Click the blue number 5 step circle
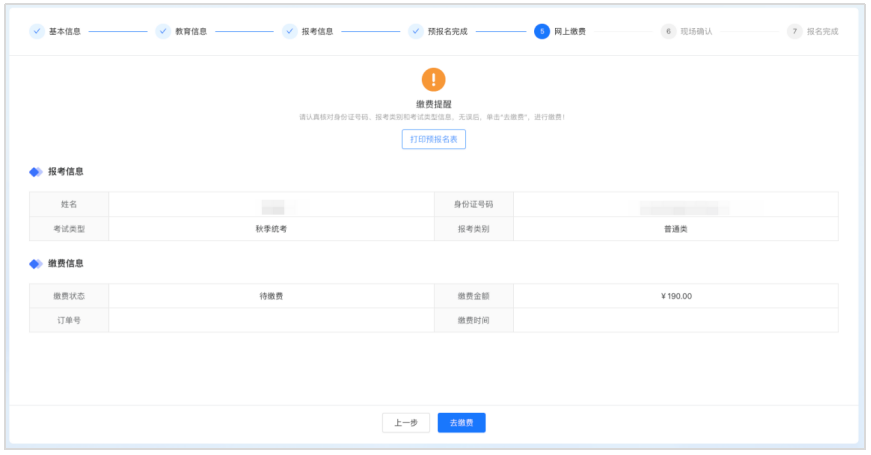This screenshot has height=455, width=871. click(541, 31)
